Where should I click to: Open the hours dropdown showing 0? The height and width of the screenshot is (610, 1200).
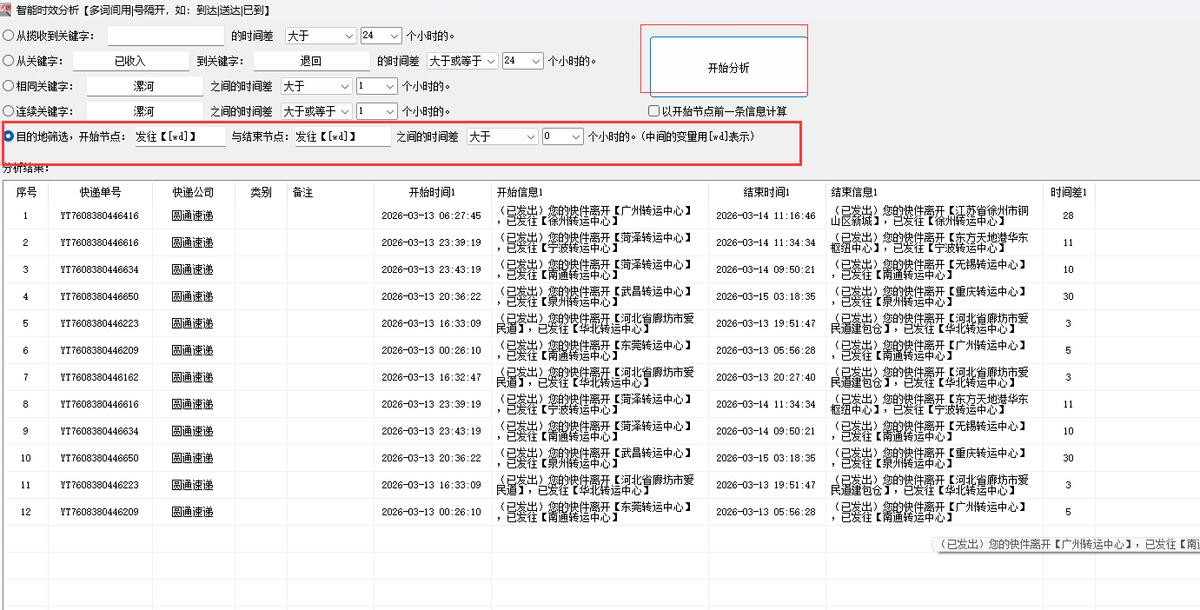coord(562,137)
